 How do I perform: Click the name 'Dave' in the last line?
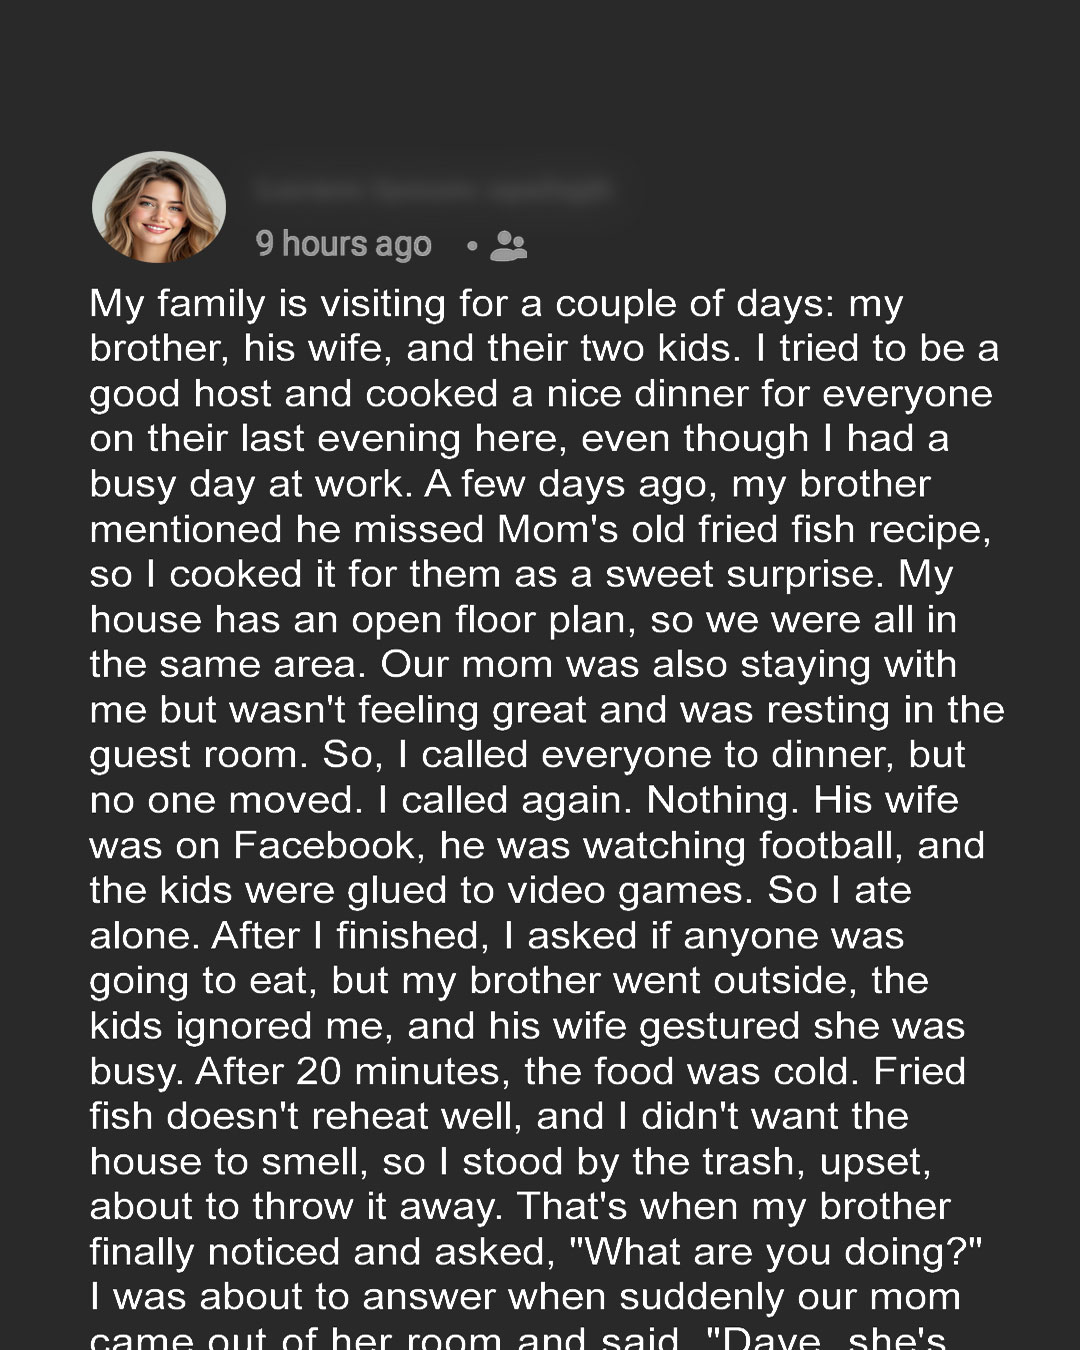click(771, 1338)
